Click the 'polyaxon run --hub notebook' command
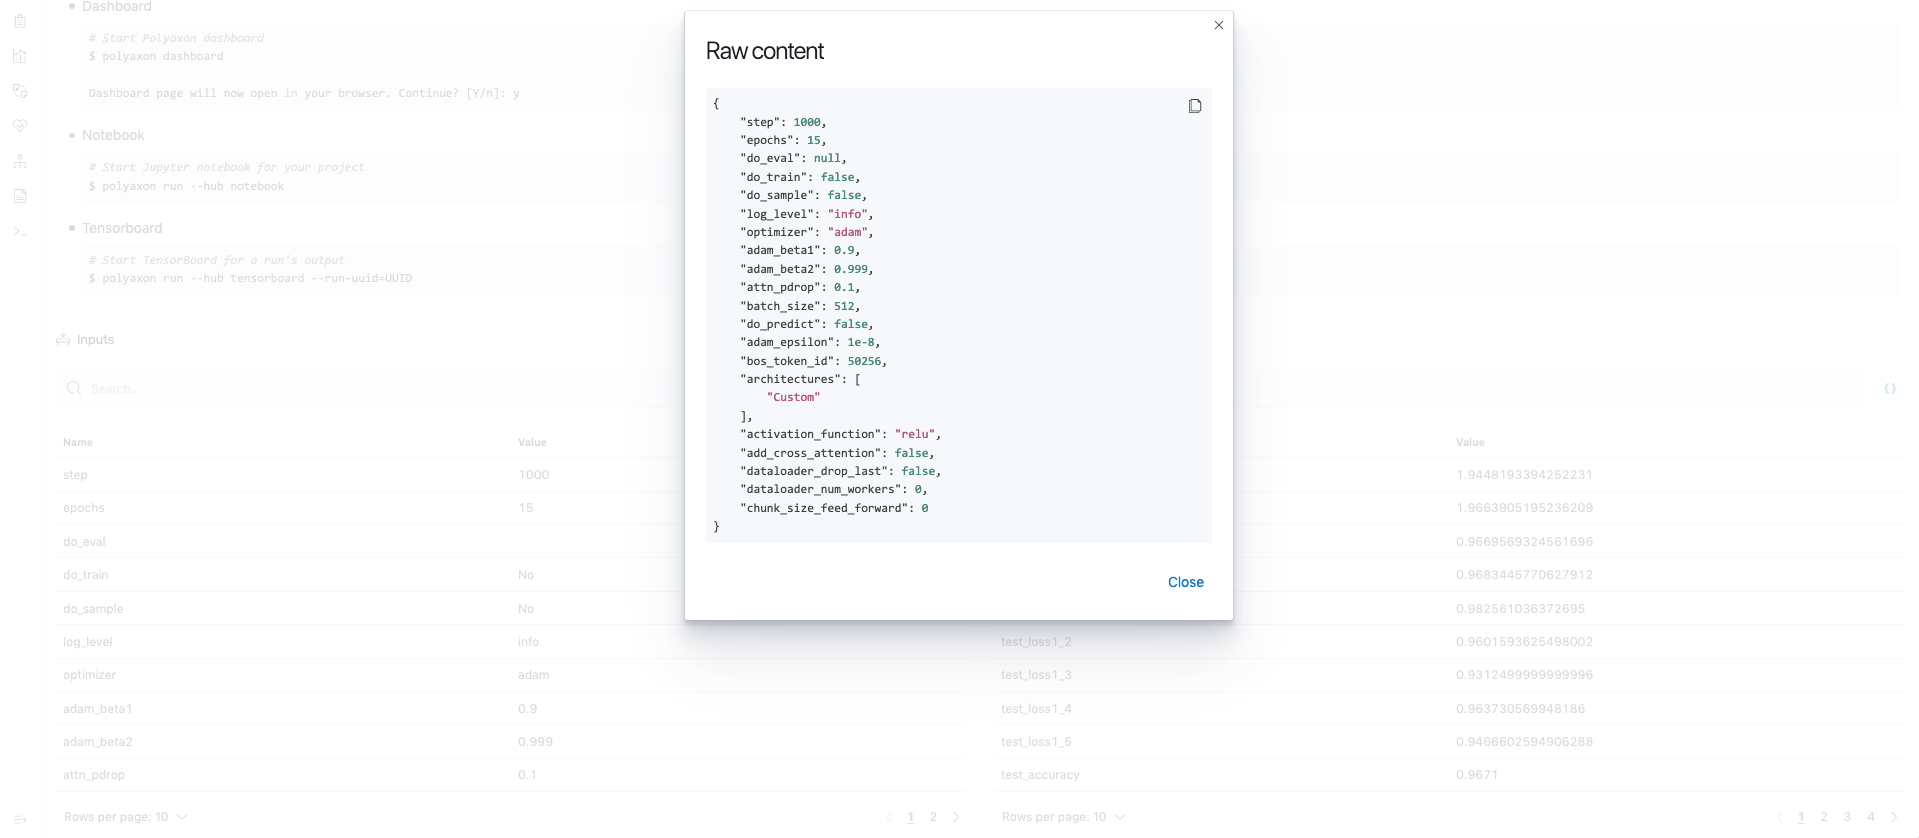Screen dimensions: 1919x838 point(193,186)
